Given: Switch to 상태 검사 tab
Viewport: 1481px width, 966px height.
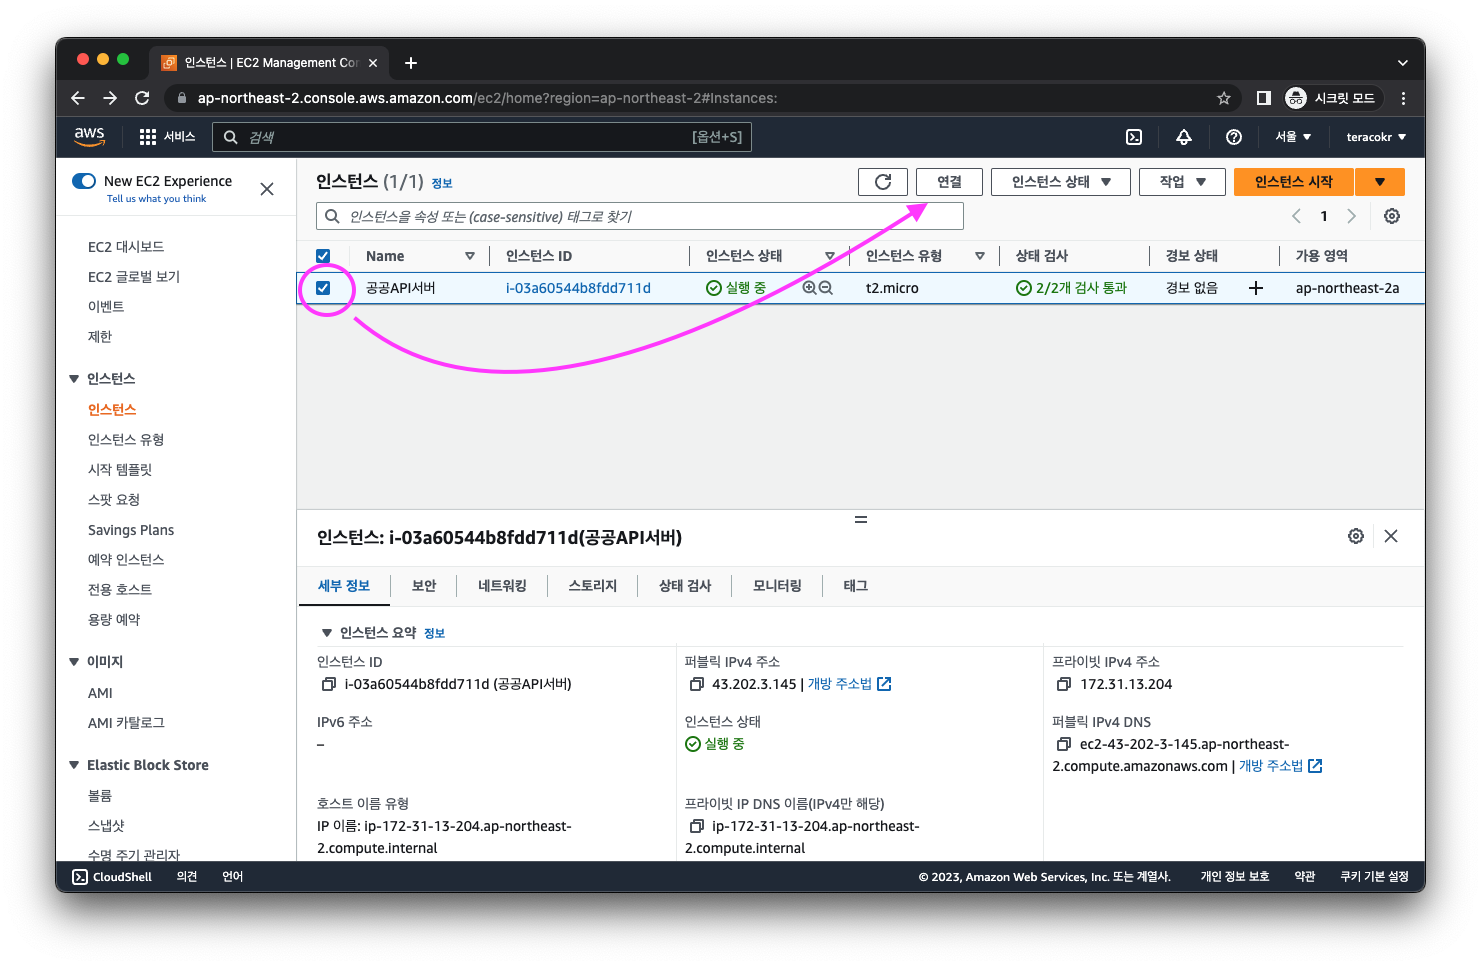Looking at the screenshot, I should point(685,586).
